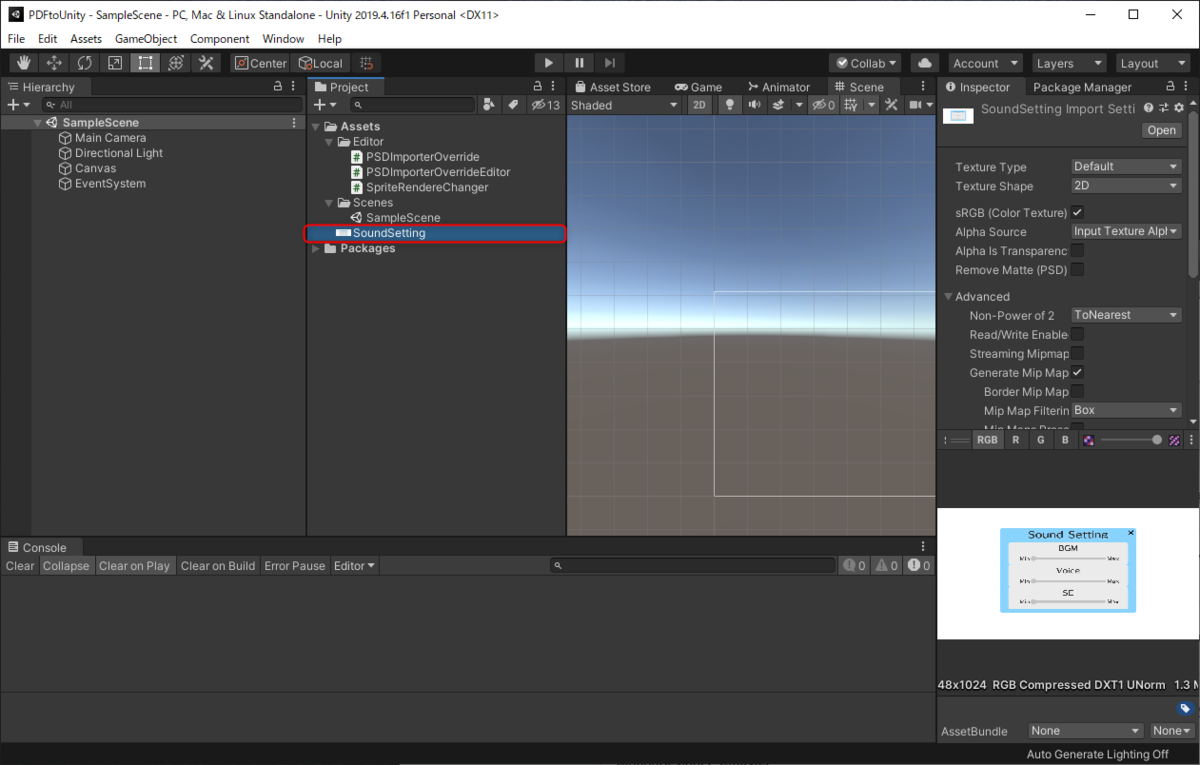Open Inspector help icon for SoundSetting
Viewport: 1200px width, 765px height.
click(x=1149, y=108)
